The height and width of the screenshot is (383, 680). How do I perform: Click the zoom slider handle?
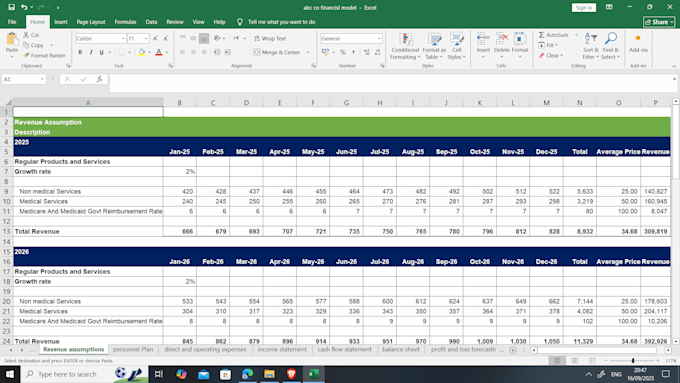point(633,360)
